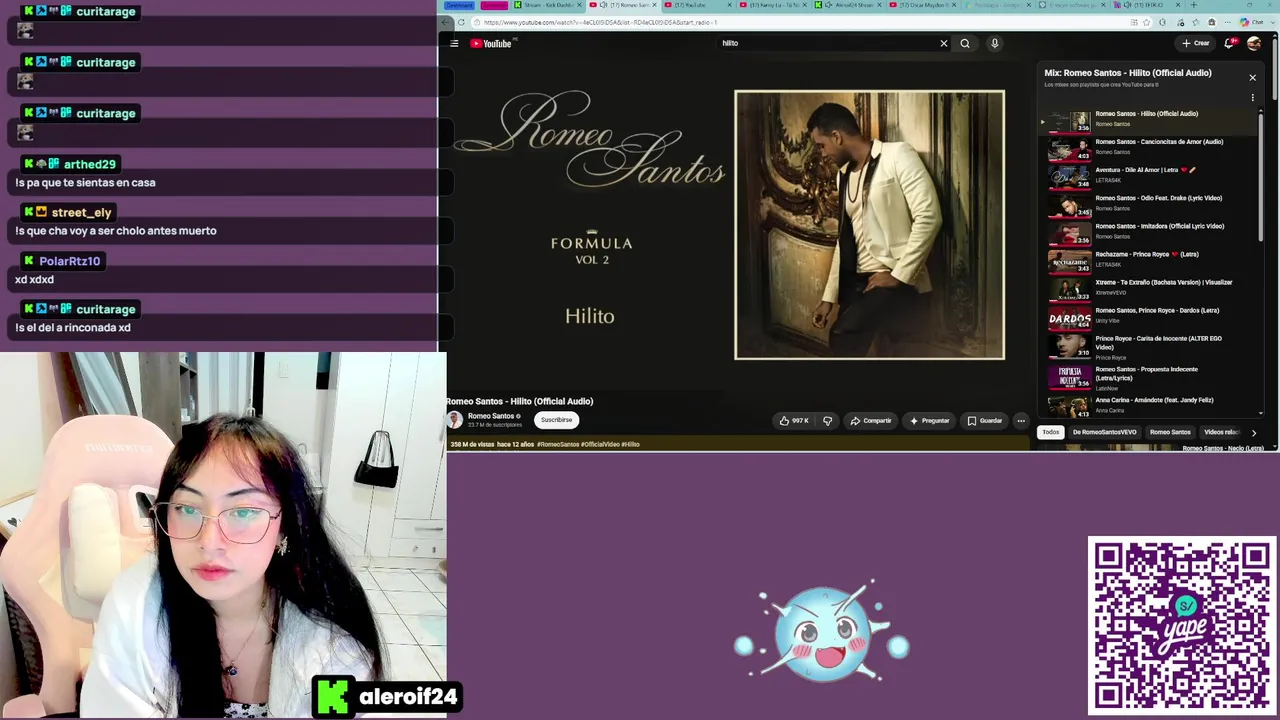The height and width of the screenshot is (720, 1280).
Task: Select the Romeo Santos filter chip
Action: coord(1170,432)
